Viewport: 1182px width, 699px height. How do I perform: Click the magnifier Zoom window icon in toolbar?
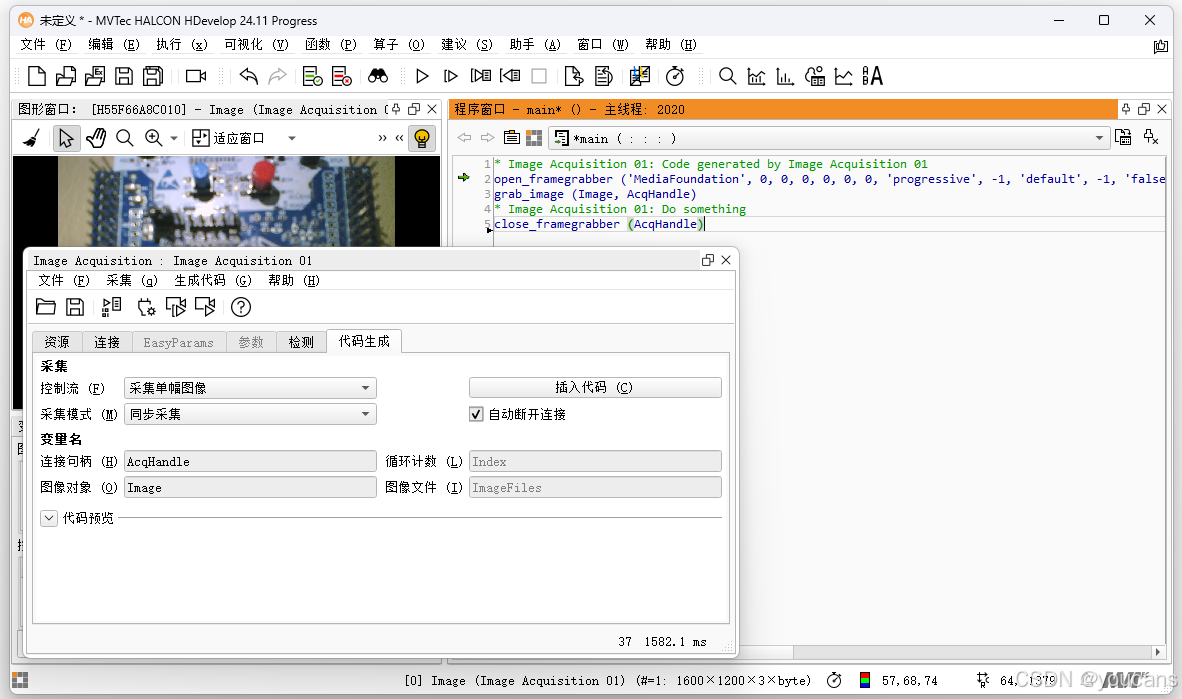tap(727, 76)
